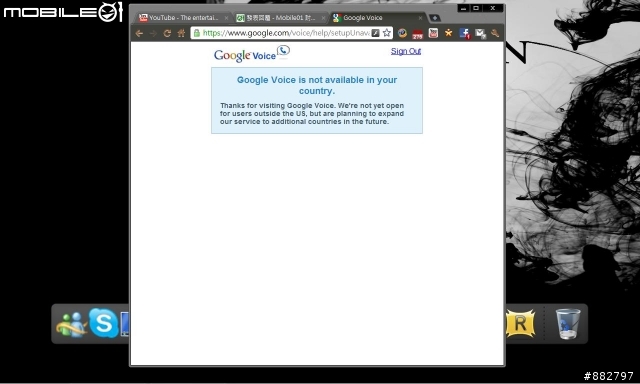Viewport: 640px width, 384px height.
Task: Click the Sign Out link
Action: click(406, 51)
